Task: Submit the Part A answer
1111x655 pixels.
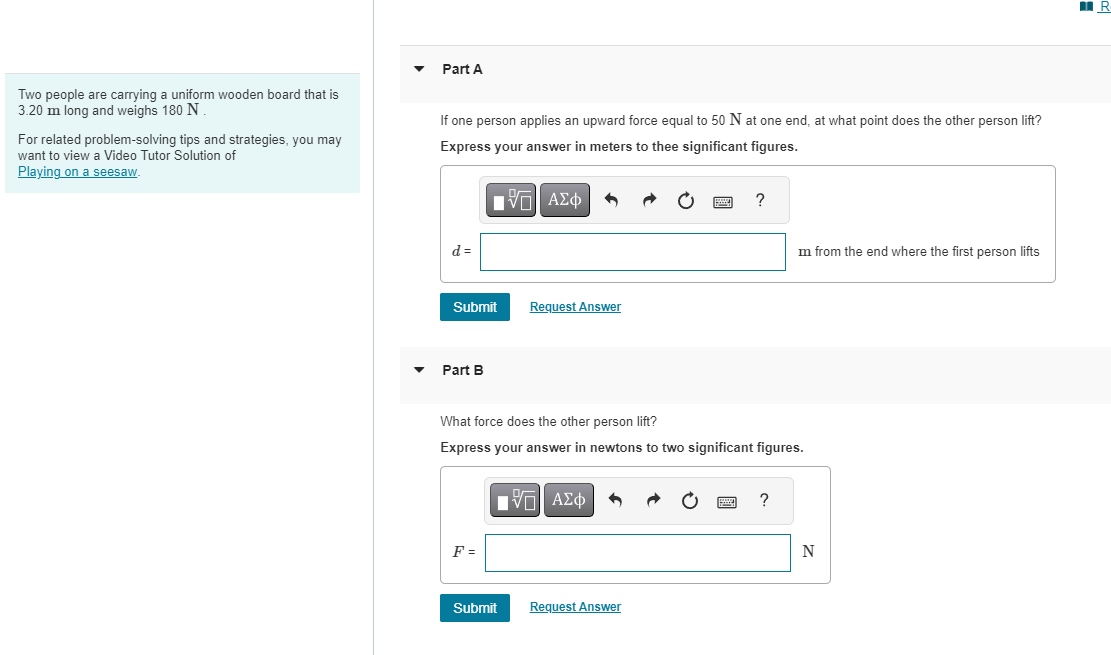Action: coord(474,307)
